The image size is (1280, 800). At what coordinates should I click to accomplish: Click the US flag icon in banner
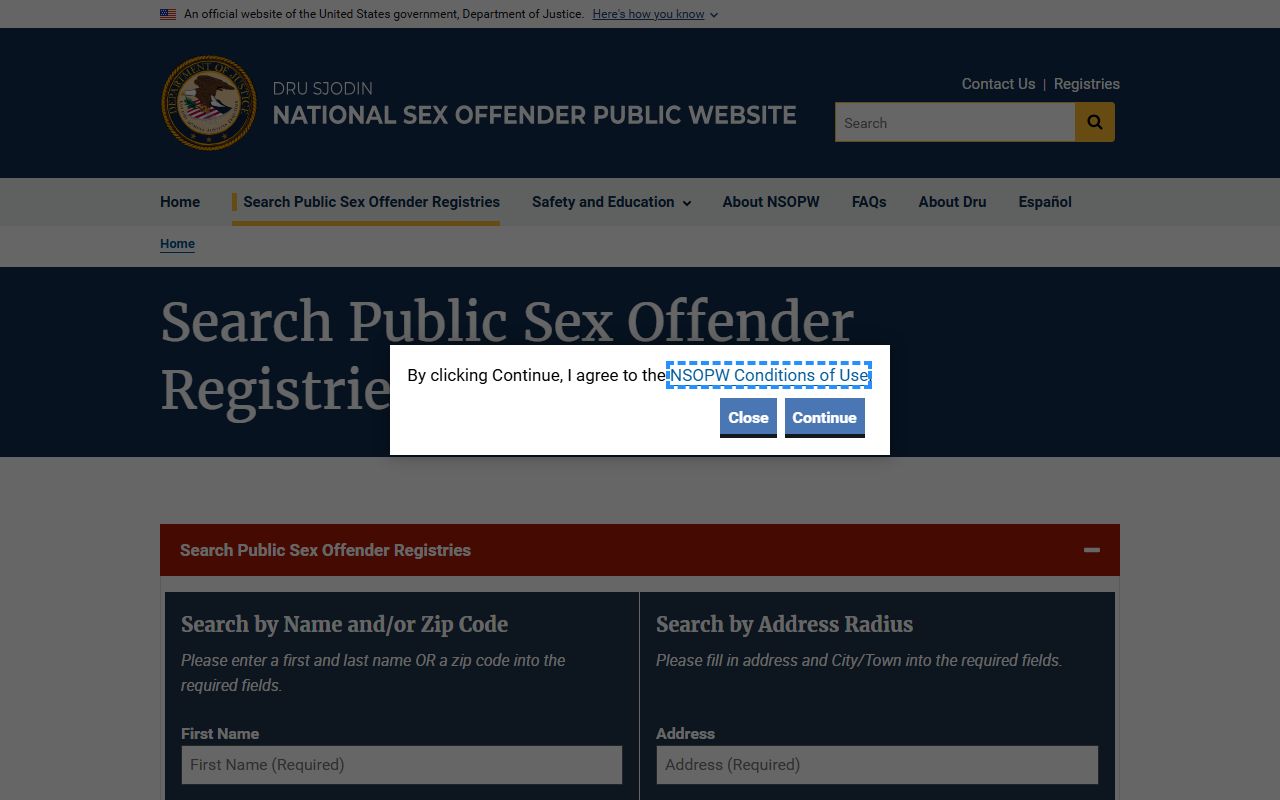(x=168, y=14)
